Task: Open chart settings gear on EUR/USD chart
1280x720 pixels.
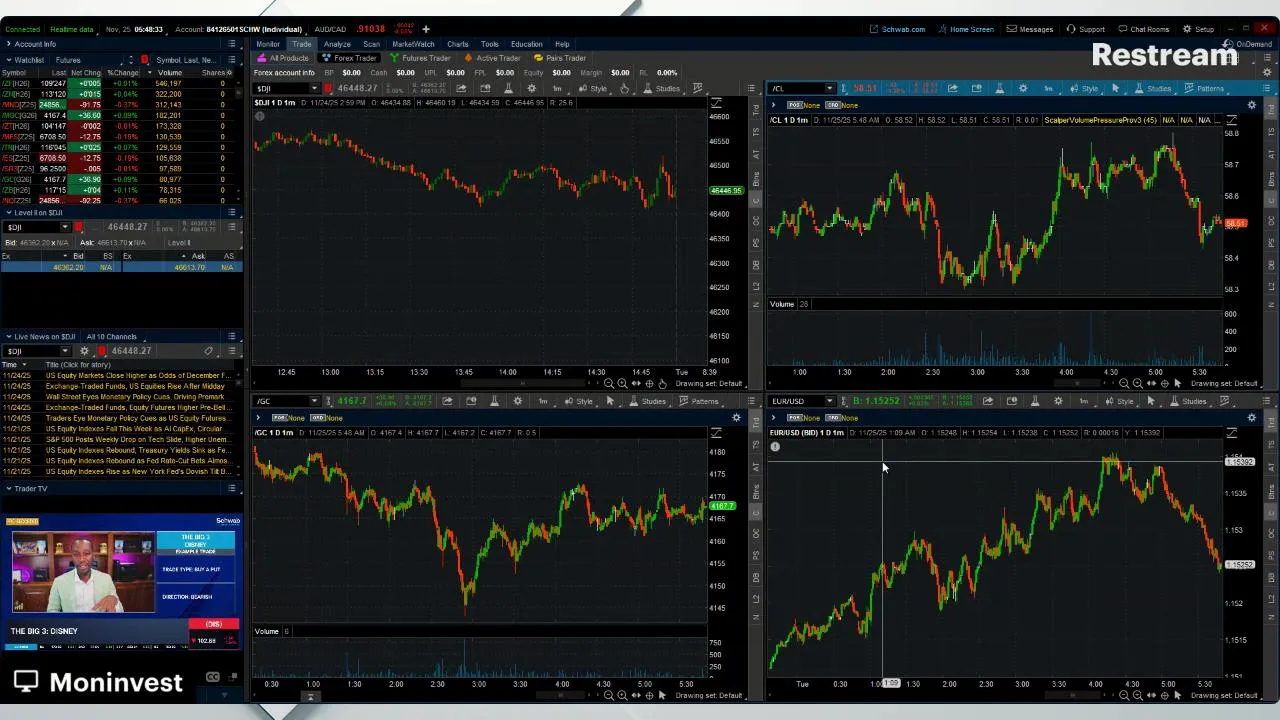Action: pyautogui.click(x=1058, y=401)
